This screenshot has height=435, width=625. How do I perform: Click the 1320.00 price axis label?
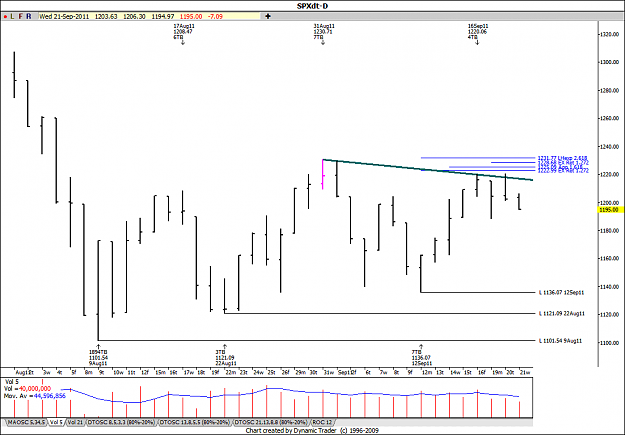click(609, 34)
